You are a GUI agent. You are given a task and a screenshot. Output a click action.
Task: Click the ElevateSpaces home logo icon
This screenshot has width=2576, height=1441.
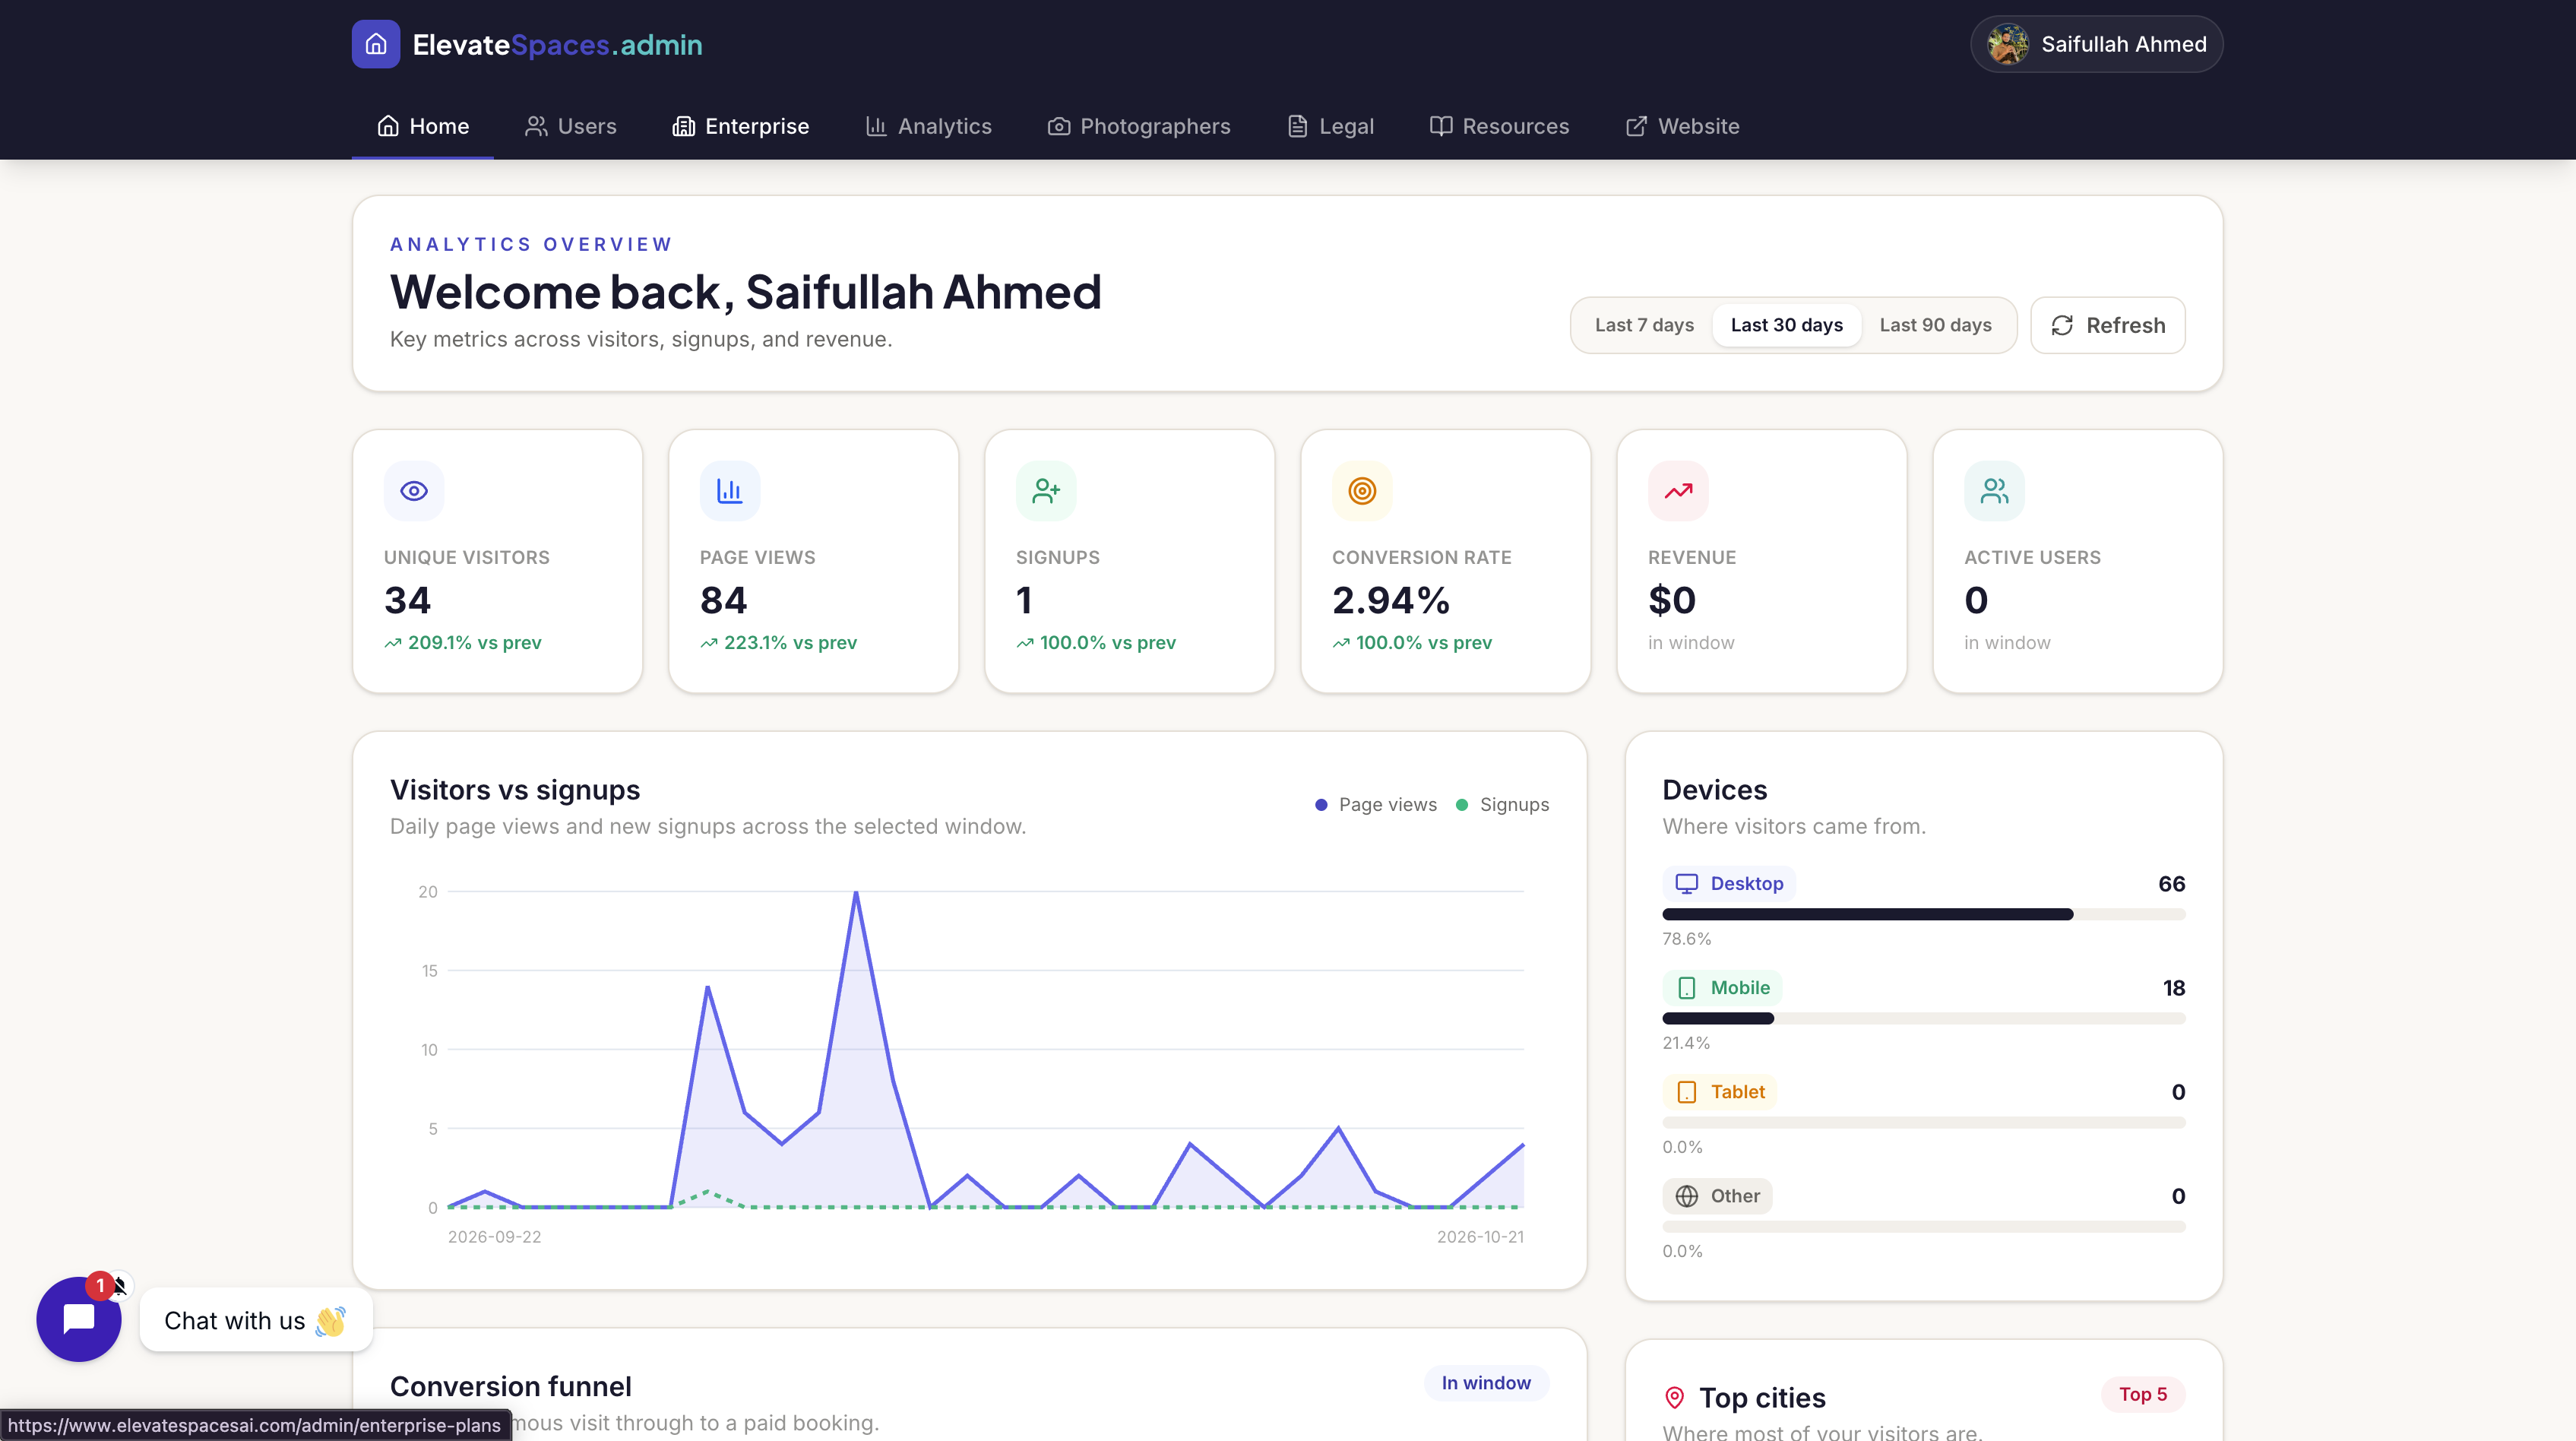(376, 44)
